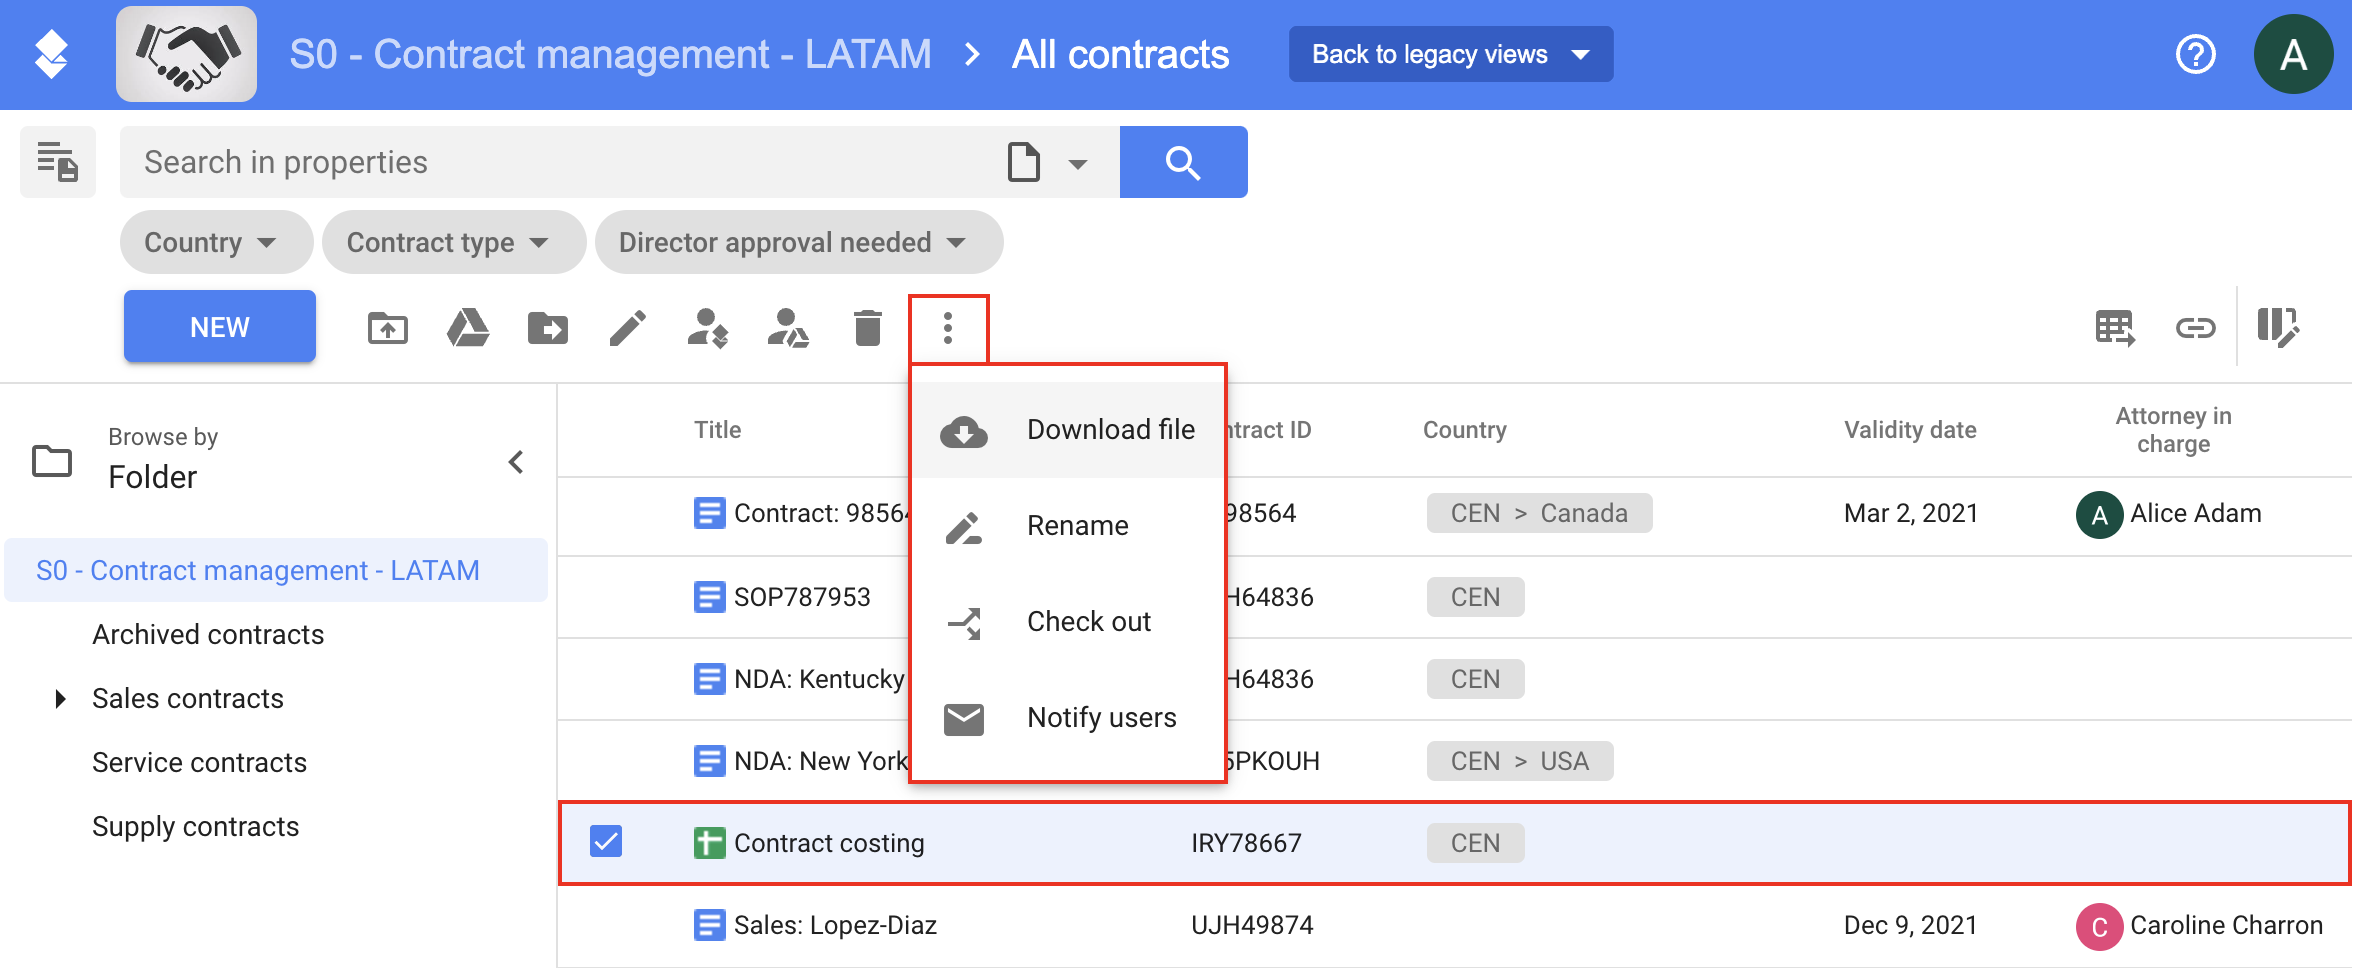Click the Browse by Folder selector

pyautogui.click(x=162, y=460)
